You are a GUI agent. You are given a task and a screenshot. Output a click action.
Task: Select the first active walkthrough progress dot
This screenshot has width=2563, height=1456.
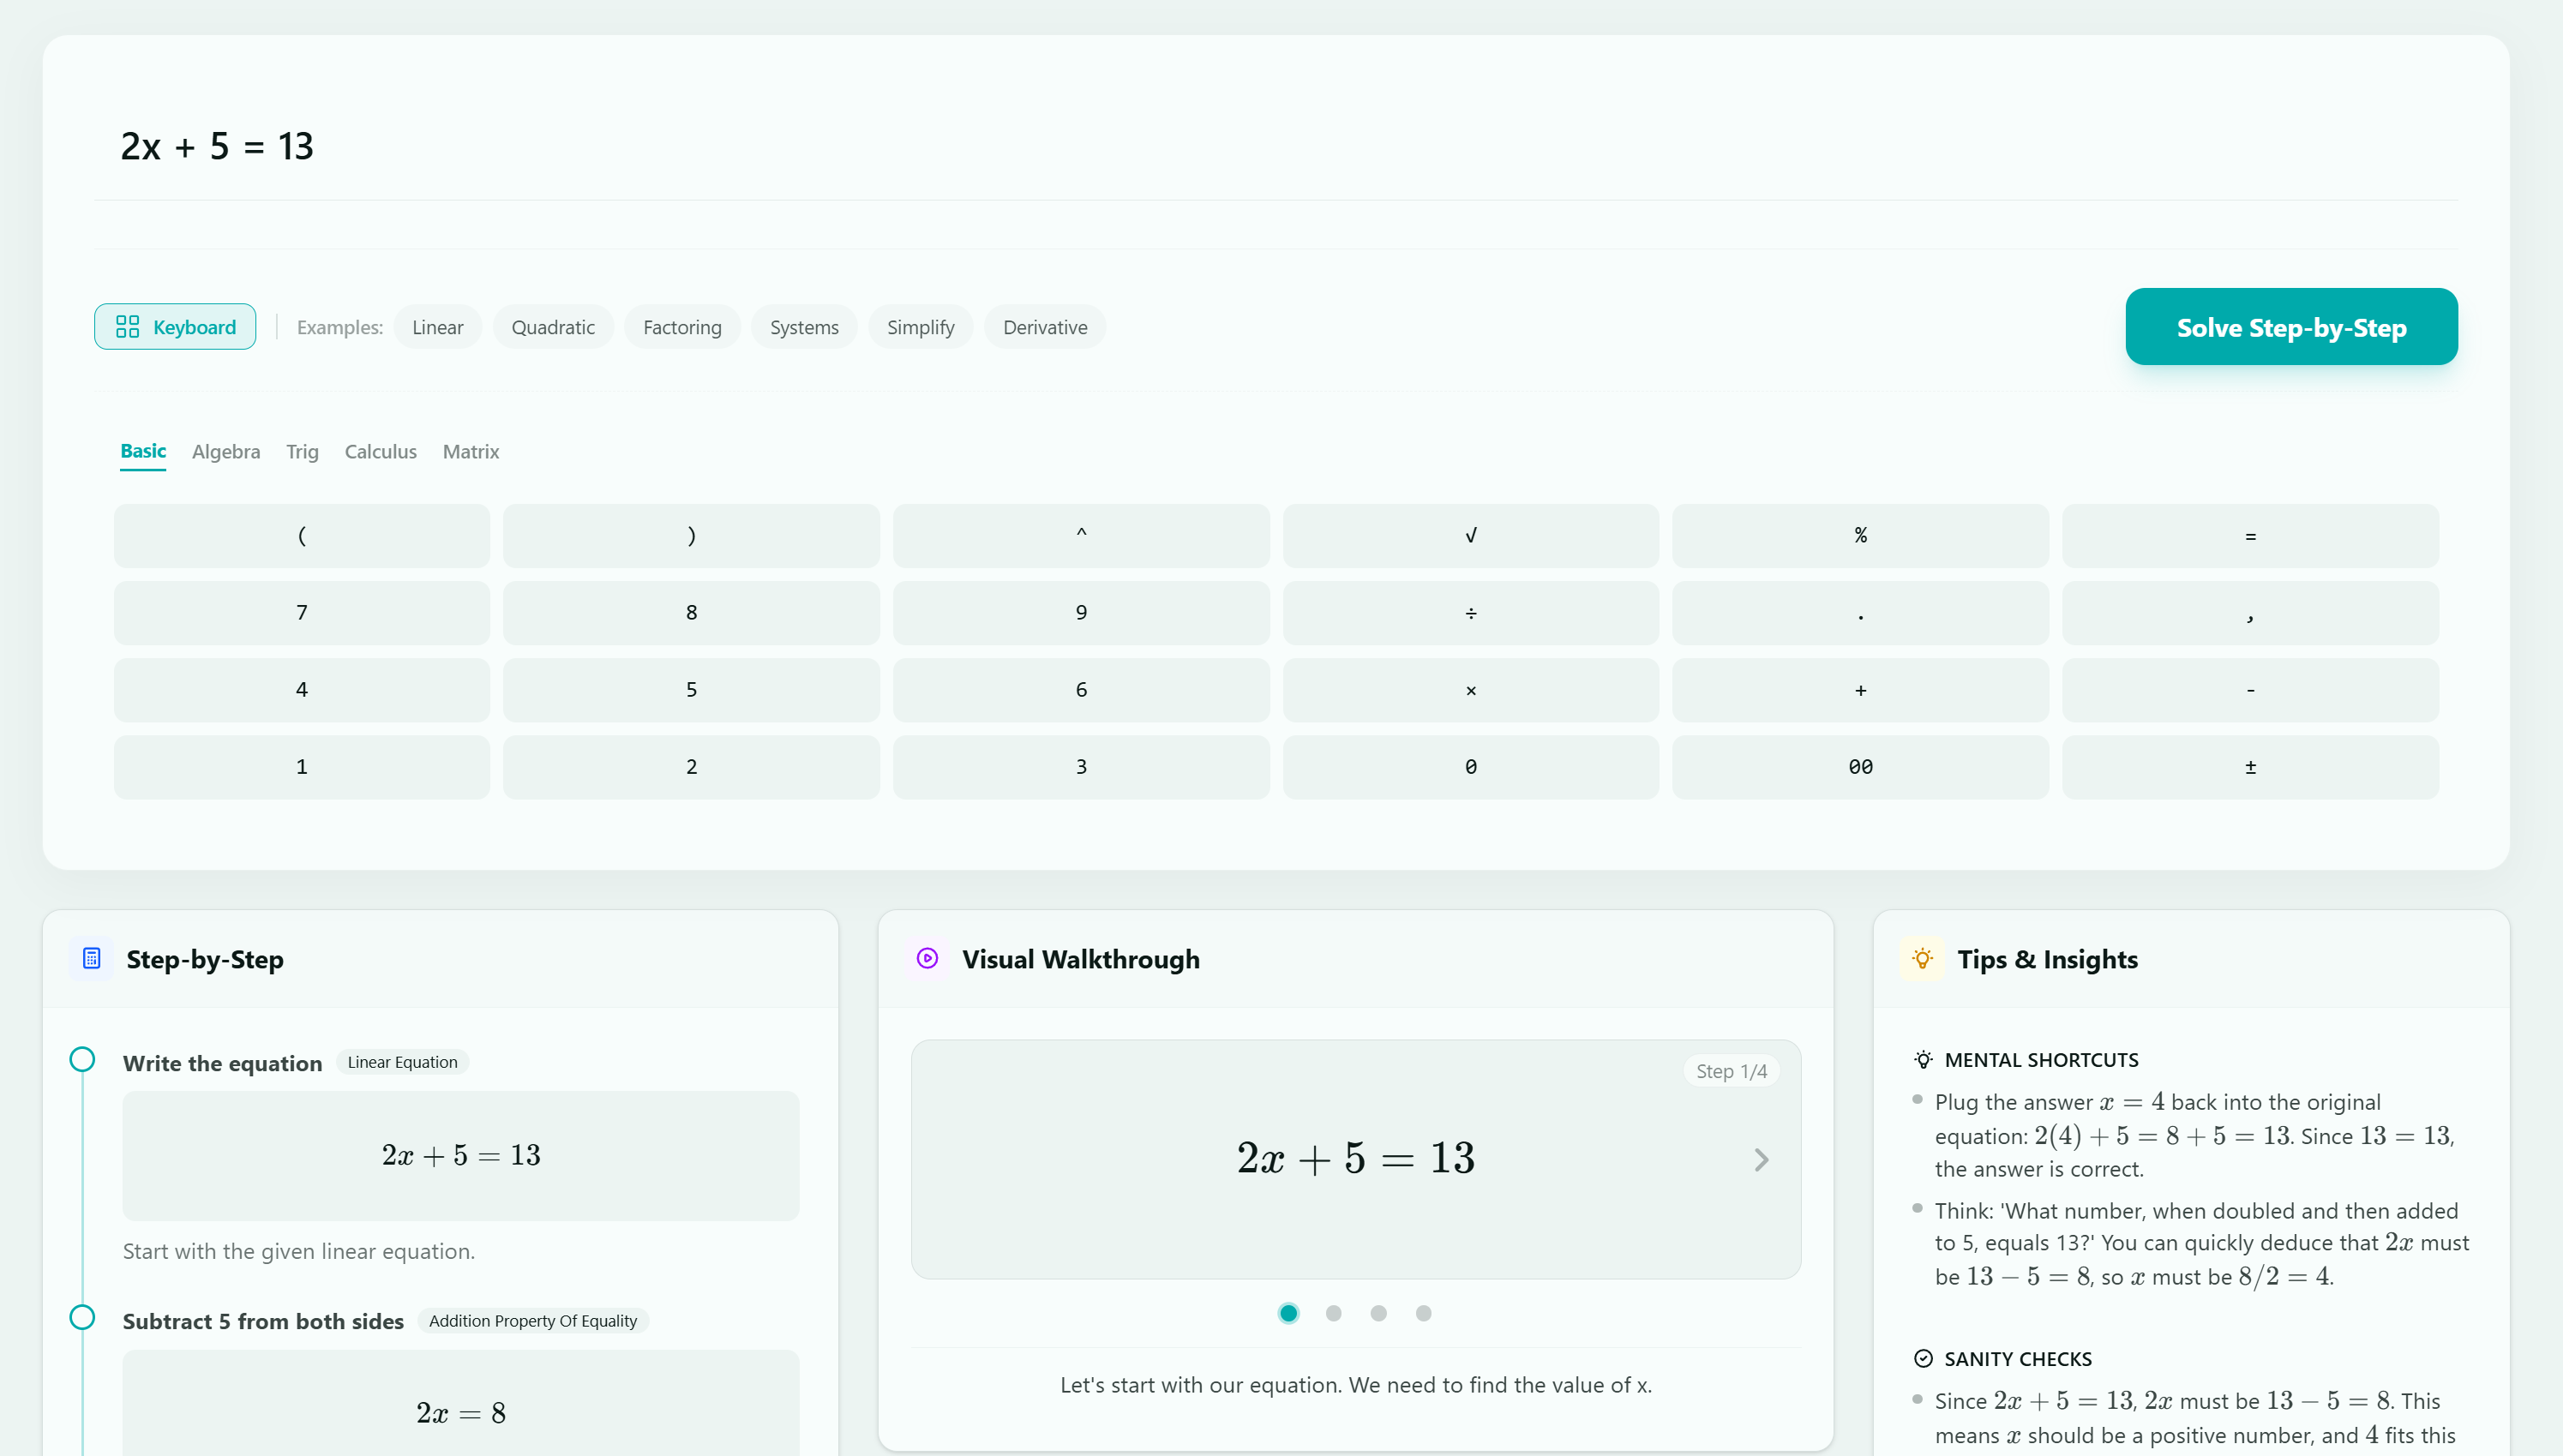pos(1288,1313)
